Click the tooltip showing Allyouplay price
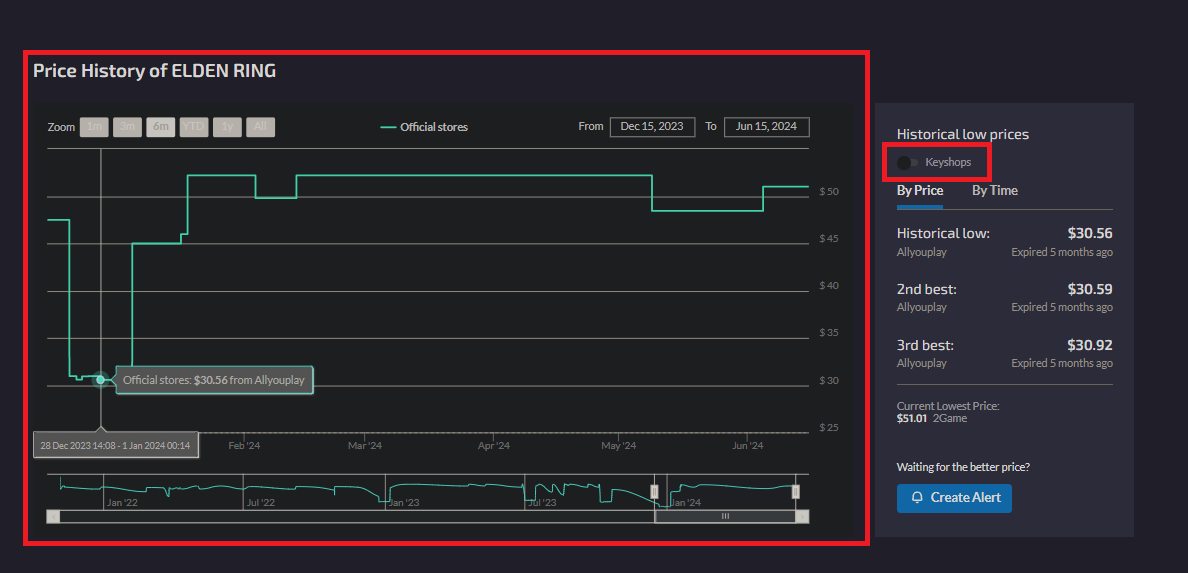The image size is (1188, 573). pos(214,380)
